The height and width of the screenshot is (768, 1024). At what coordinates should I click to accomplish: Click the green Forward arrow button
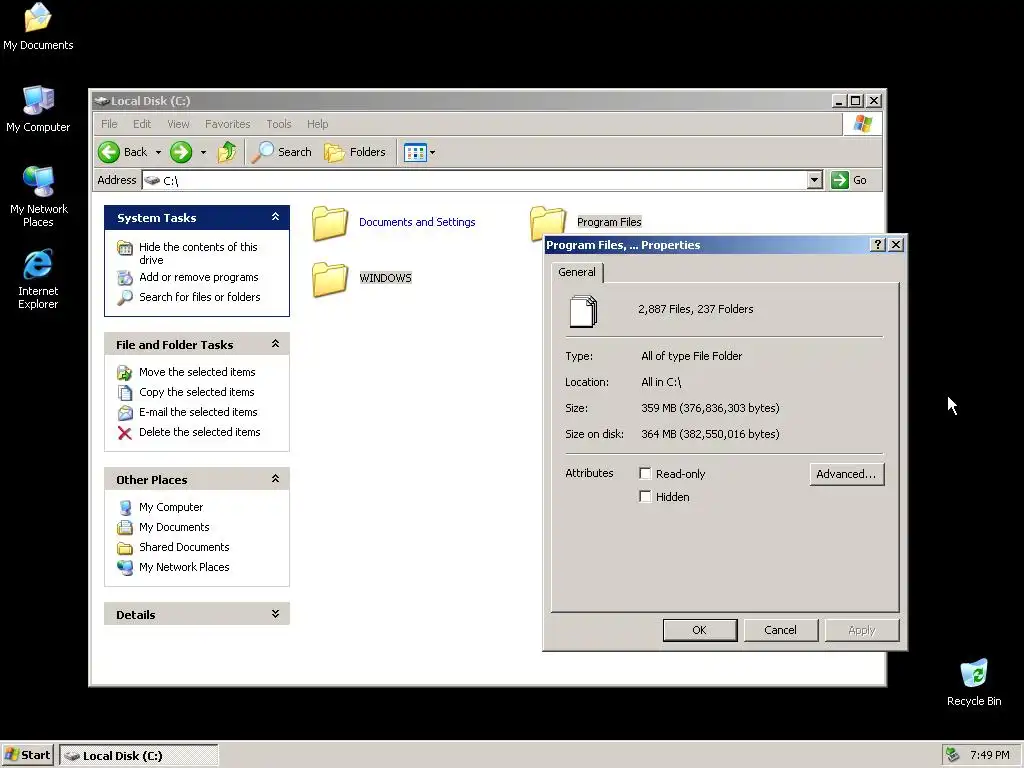coord(181,152)
